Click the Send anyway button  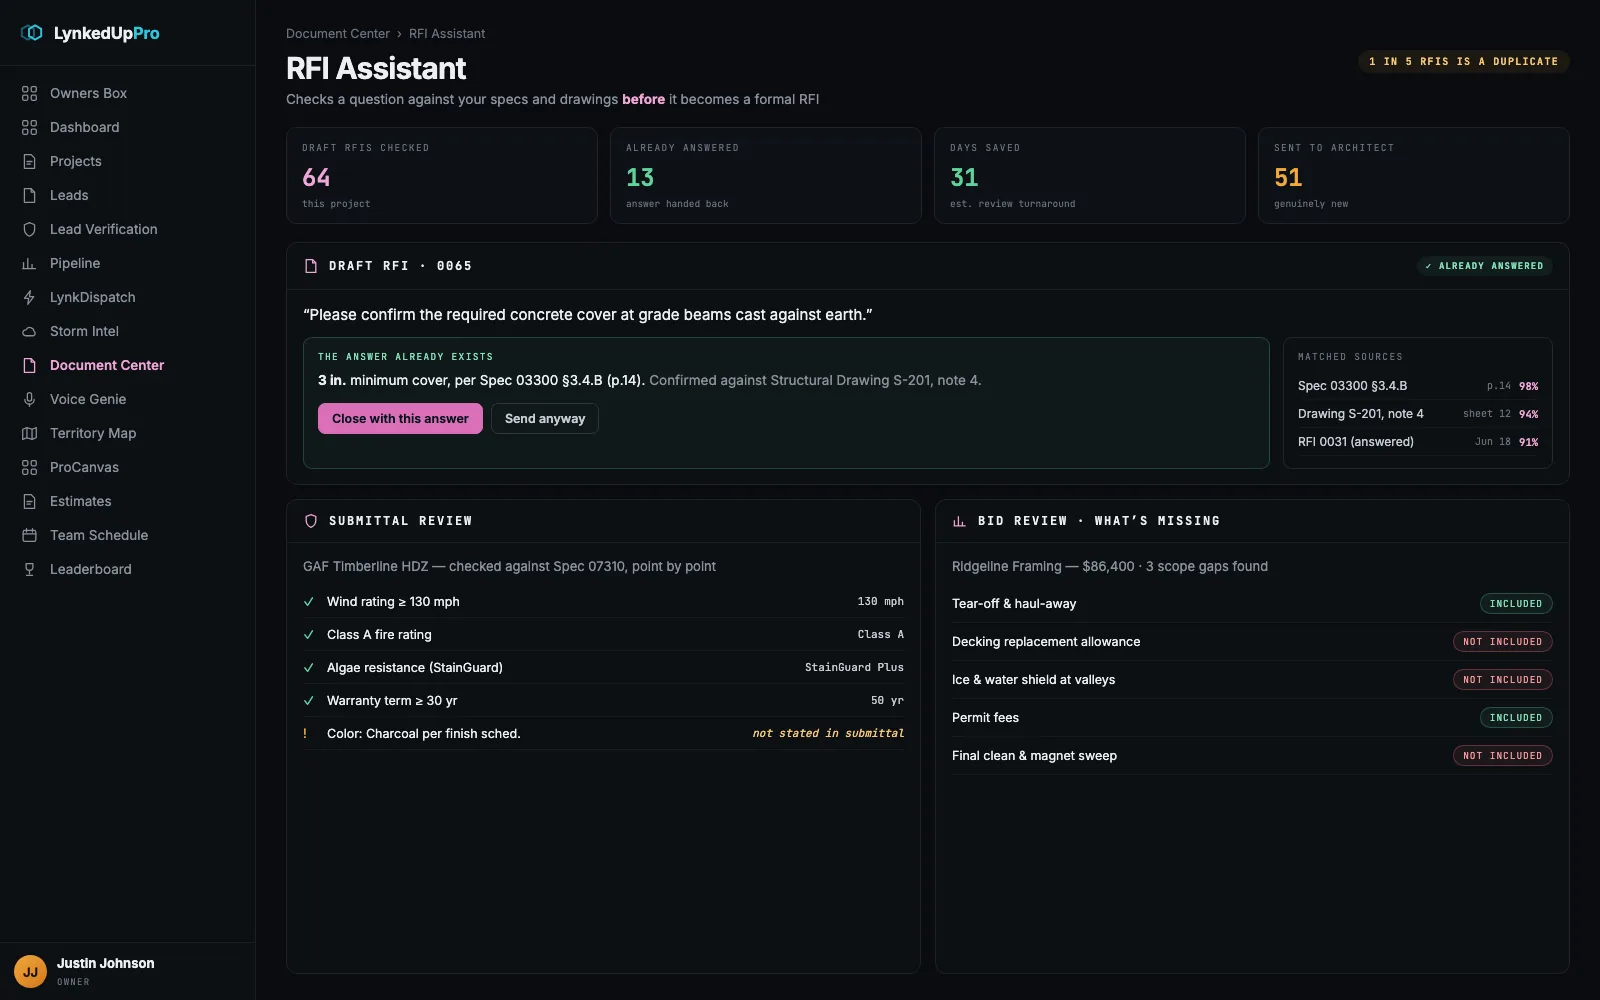545,418
